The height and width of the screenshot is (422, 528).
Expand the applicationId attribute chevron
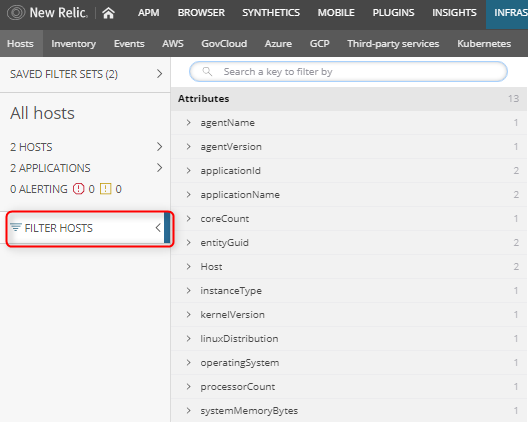(x=189, y=170)
